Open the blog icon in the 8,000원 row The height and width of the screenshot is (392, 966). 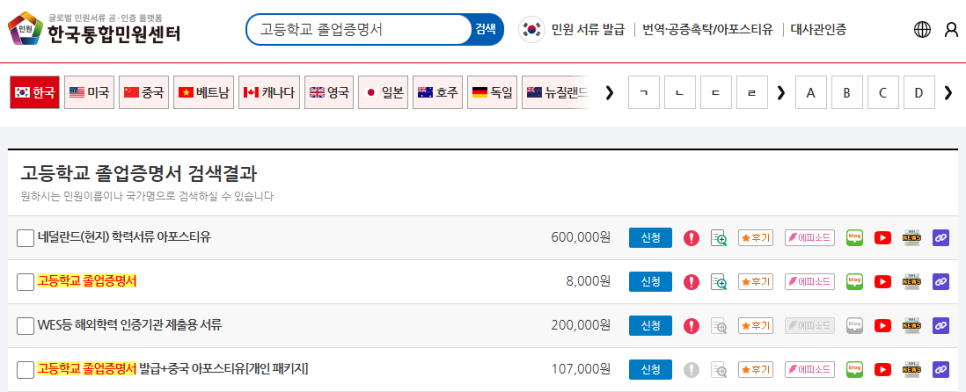[x=854, y=281]
